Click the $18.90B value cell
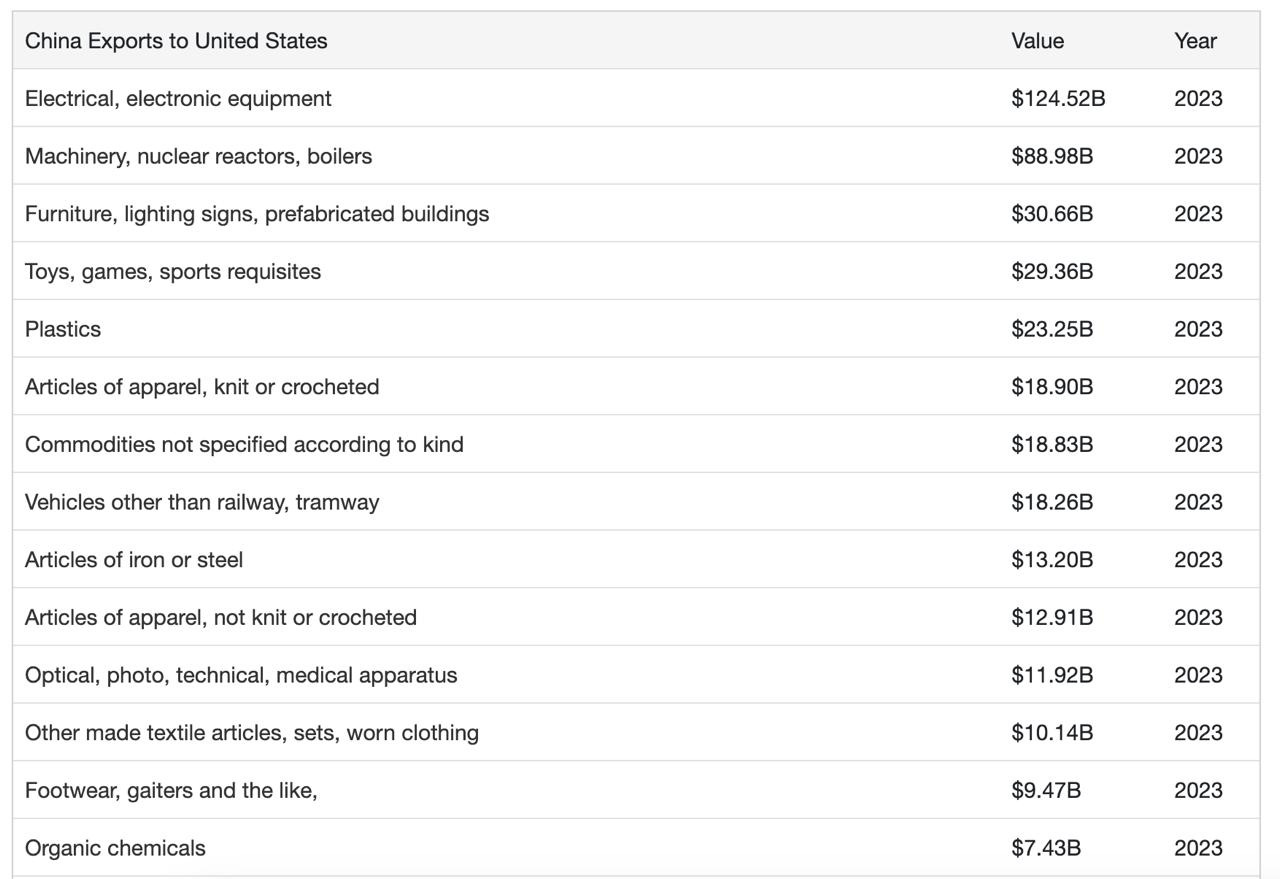 pyautogui.click(x=1052, y=387)
